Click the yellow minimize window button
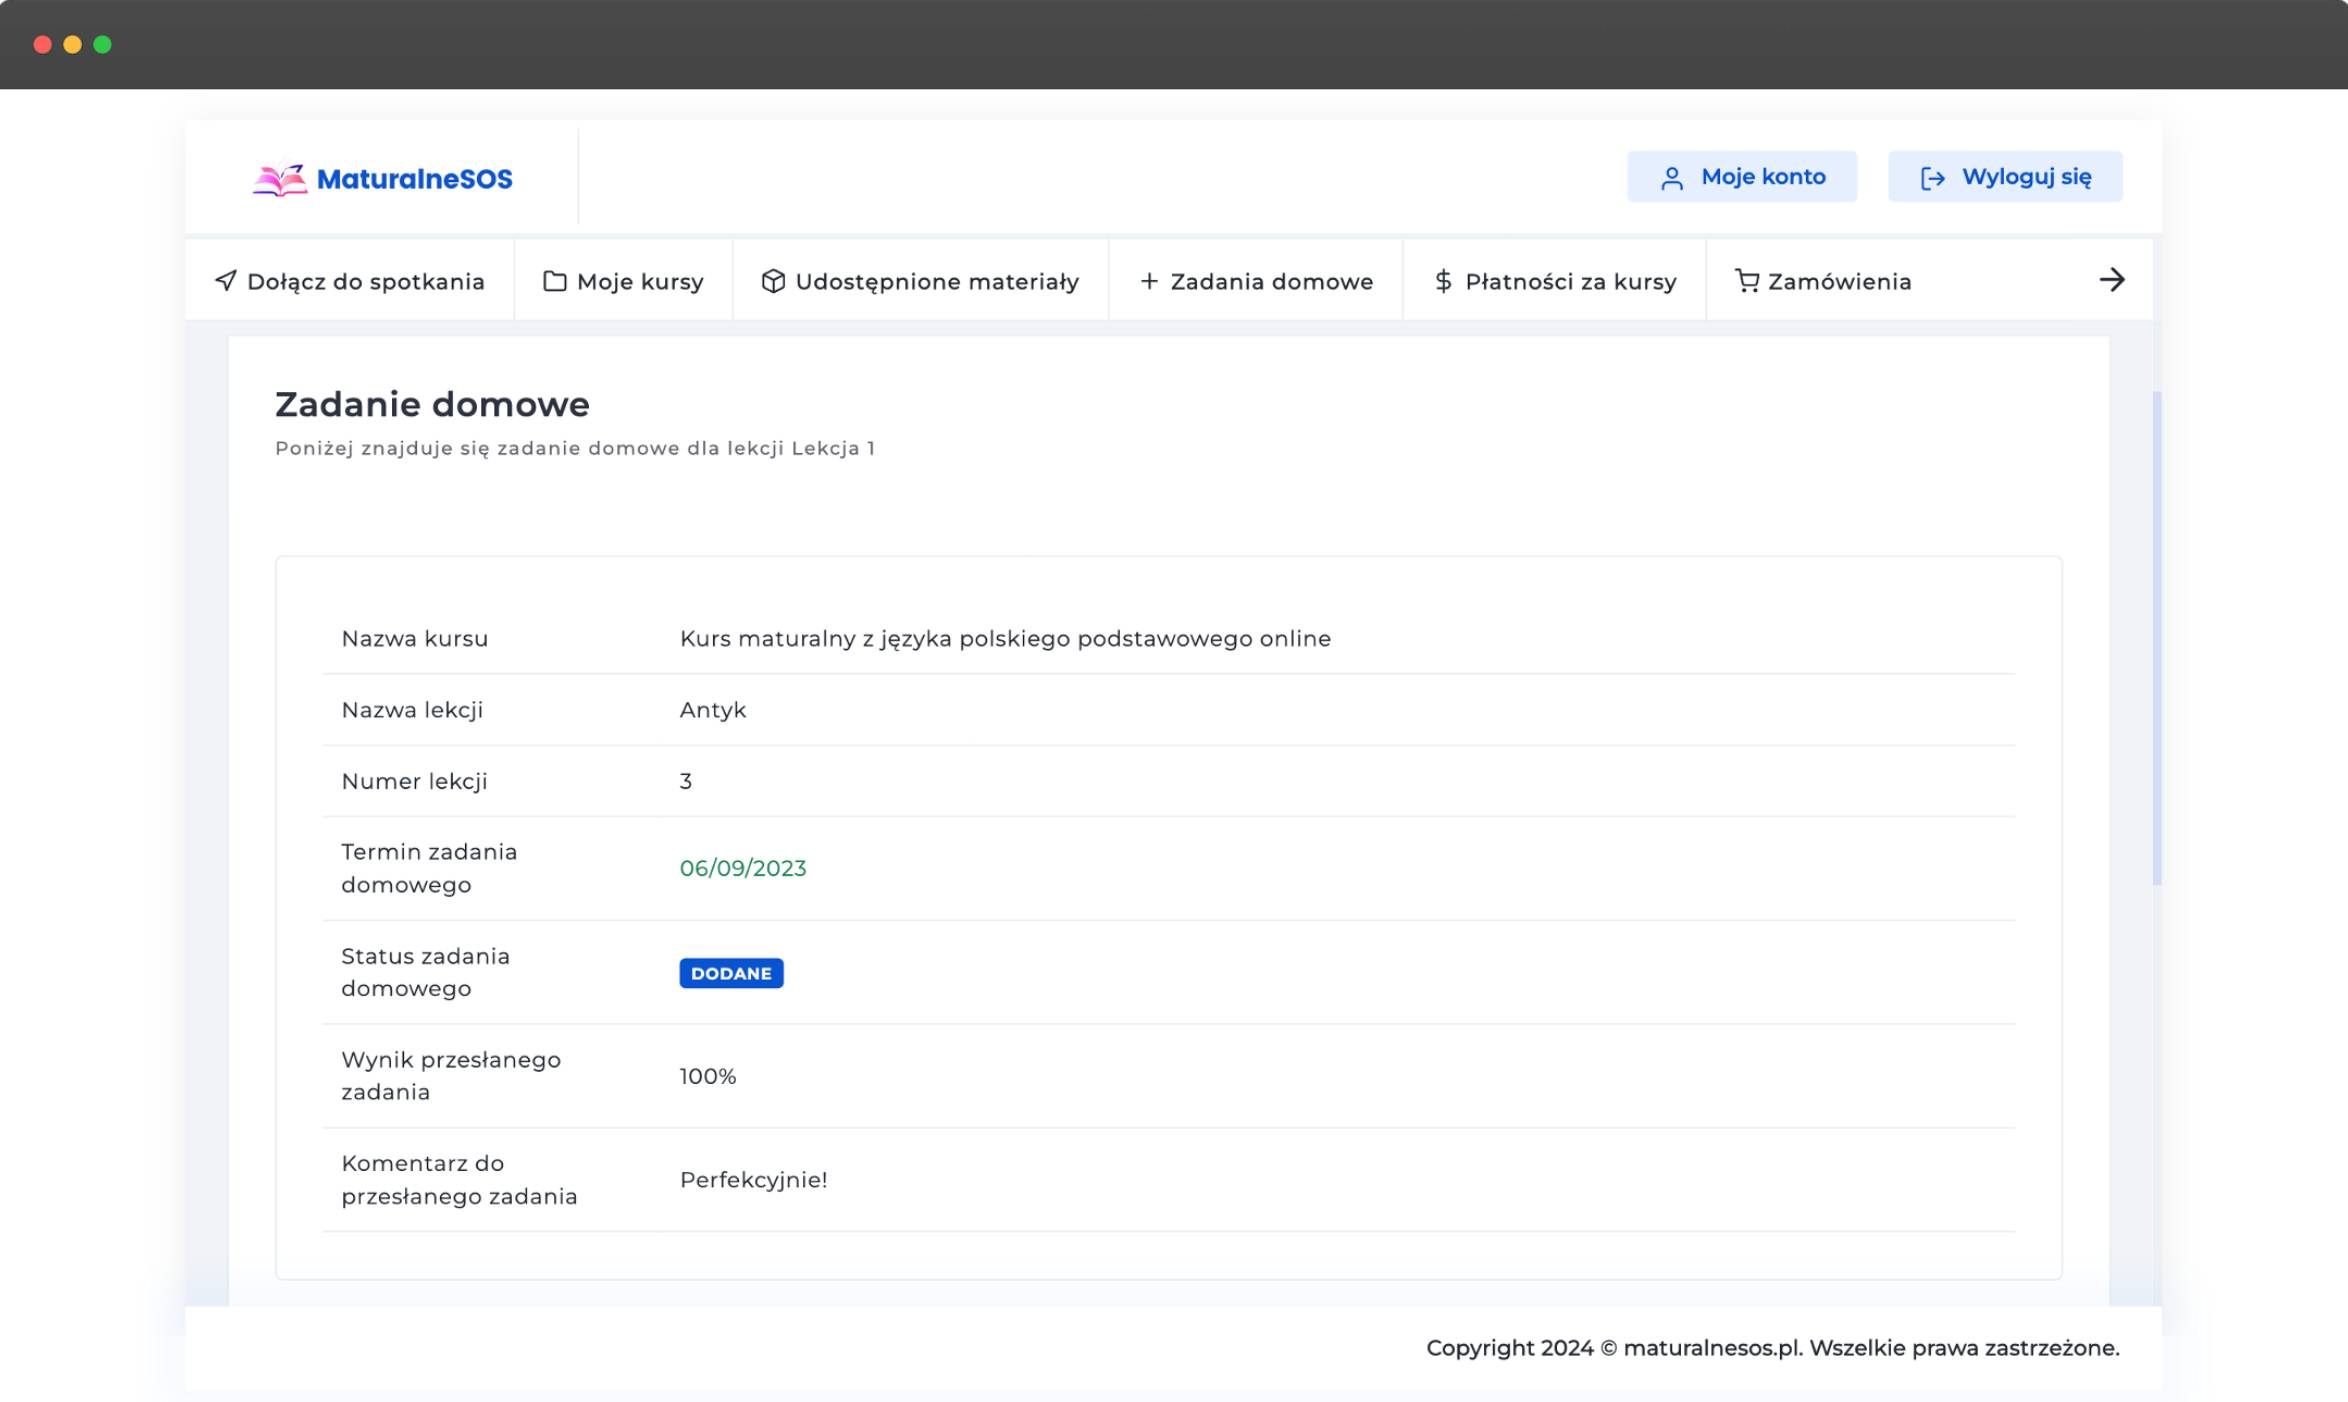Screen dimensions: 2348x1402 click(x=73, y=44)
